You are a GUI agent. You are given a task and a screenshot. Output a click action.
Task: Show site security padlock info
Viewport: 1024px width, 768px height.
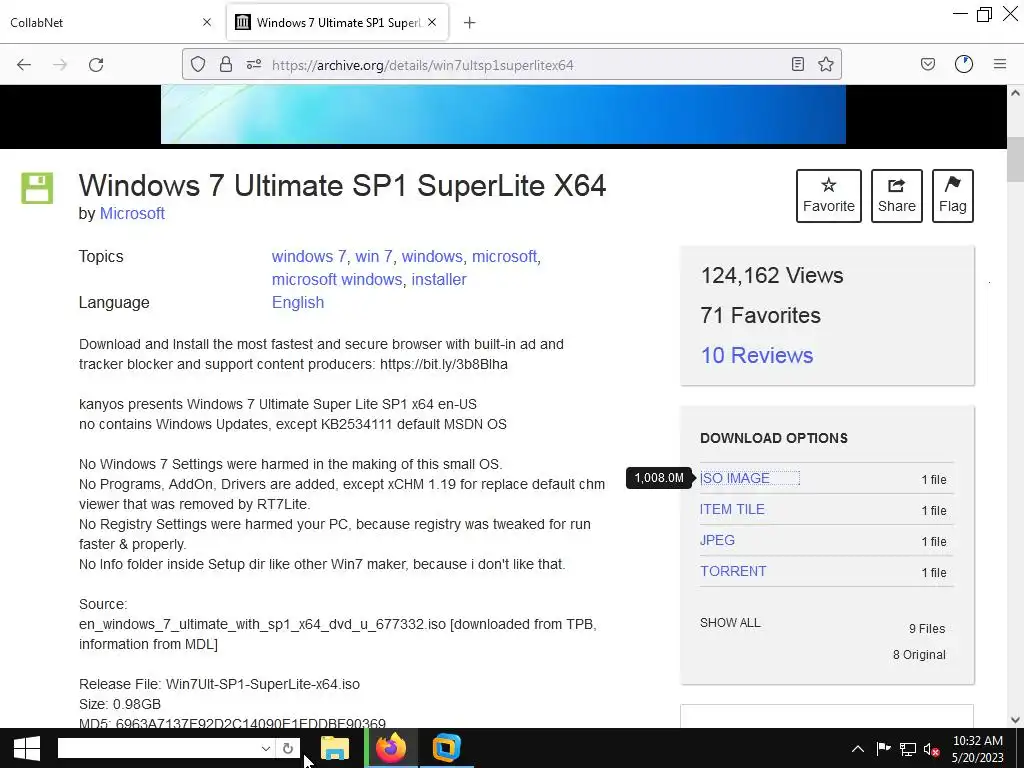click(x=226, y=64)
